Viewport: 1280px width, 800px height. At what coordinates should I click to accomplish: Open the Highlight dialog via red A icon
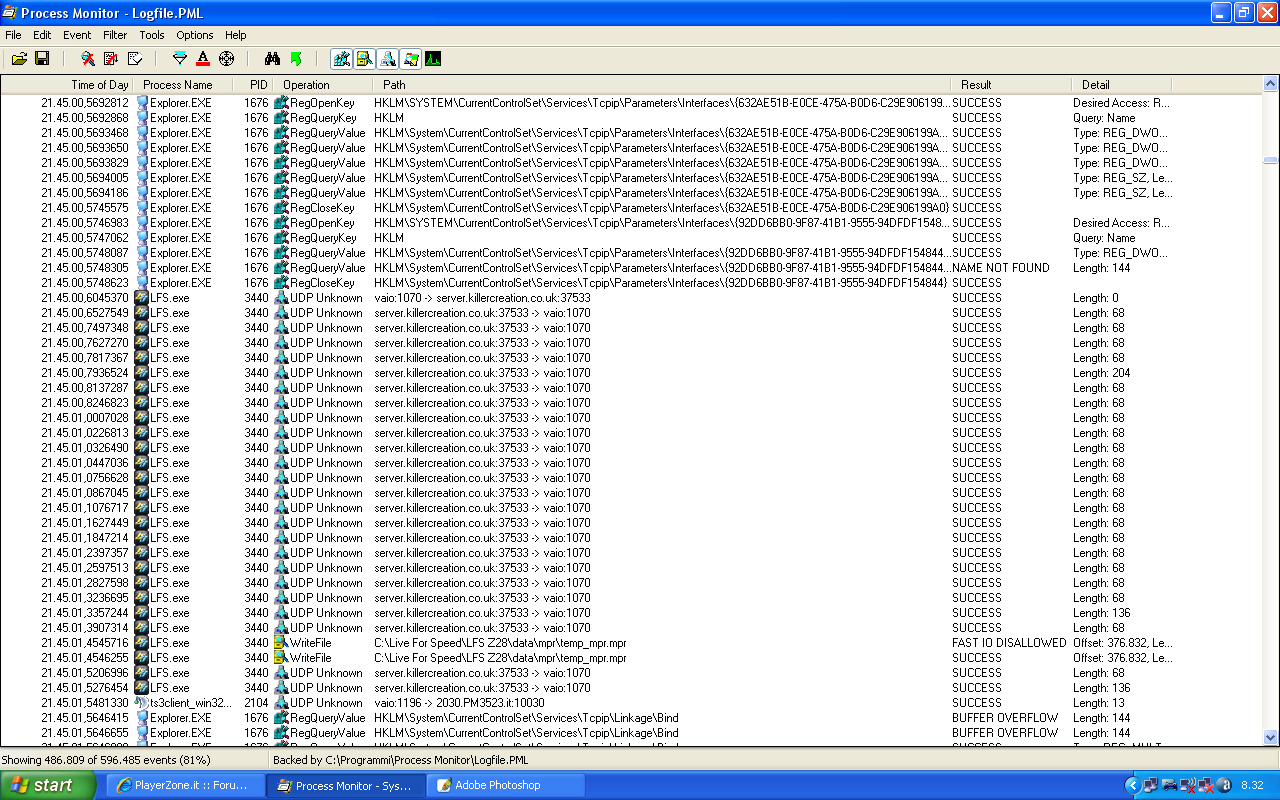[x=203, y=59]
